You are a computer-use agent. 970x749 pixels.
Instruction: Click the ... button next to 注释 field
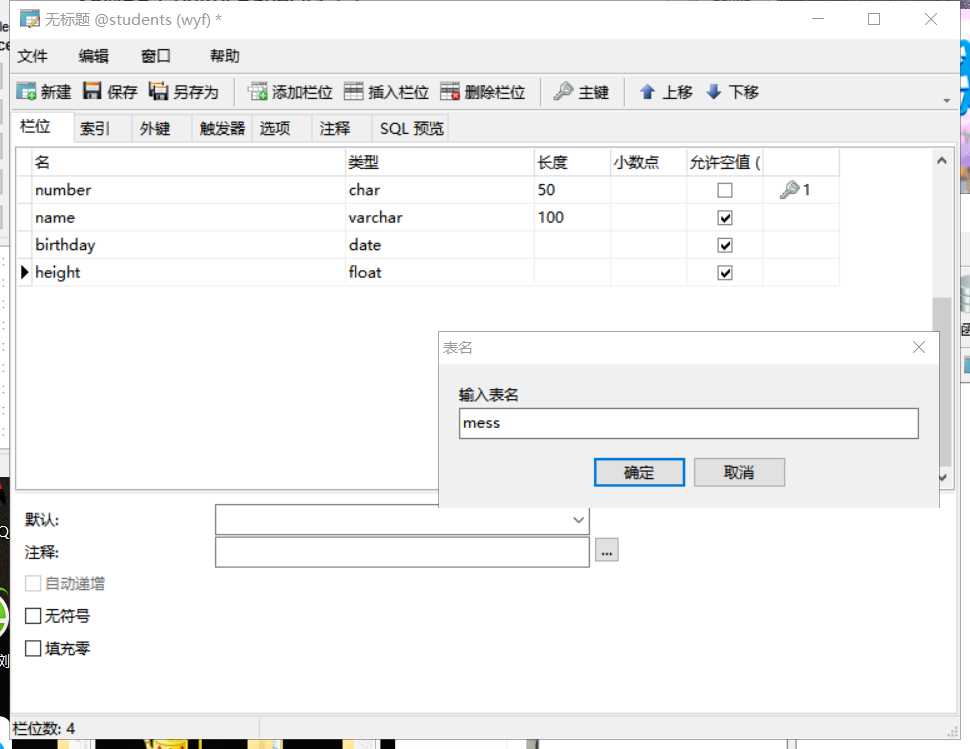click(607, 551)
